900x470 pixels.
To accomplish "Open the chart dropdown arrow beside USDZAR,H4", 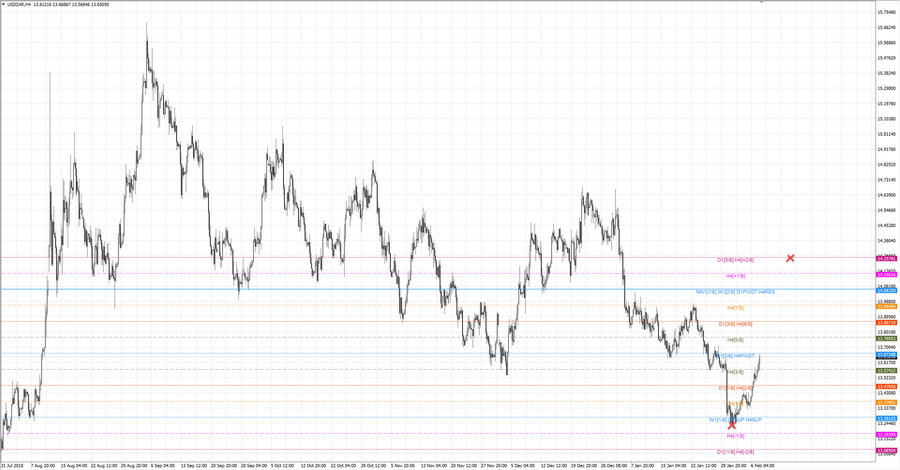I will point(3,4).
